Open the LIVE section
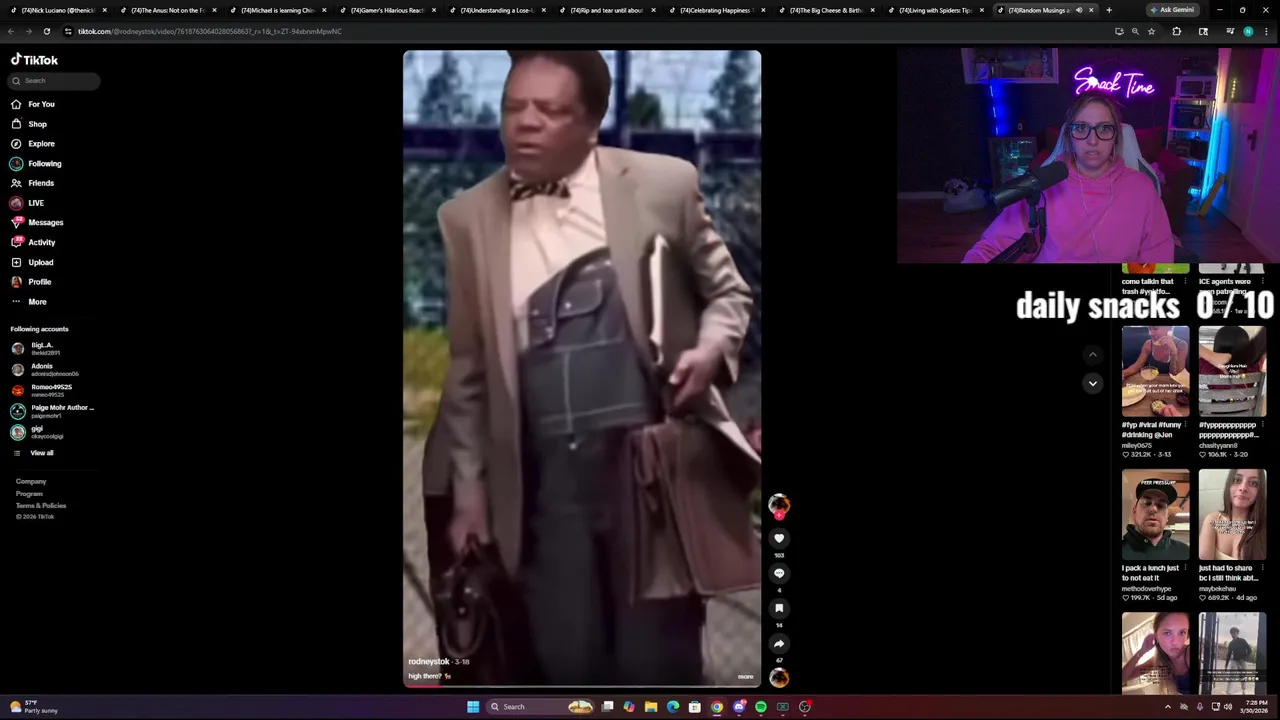Screen dimensions: 1280x720 (28, 203)
